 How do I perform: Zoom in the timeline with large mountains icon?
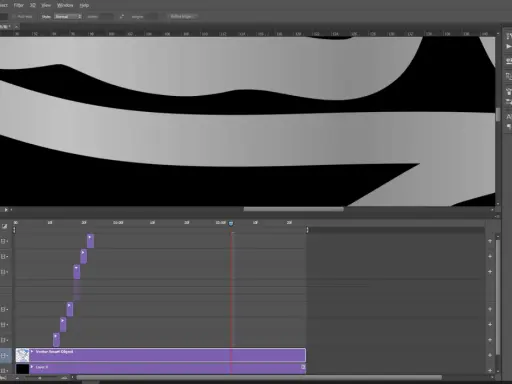point(64,378)
